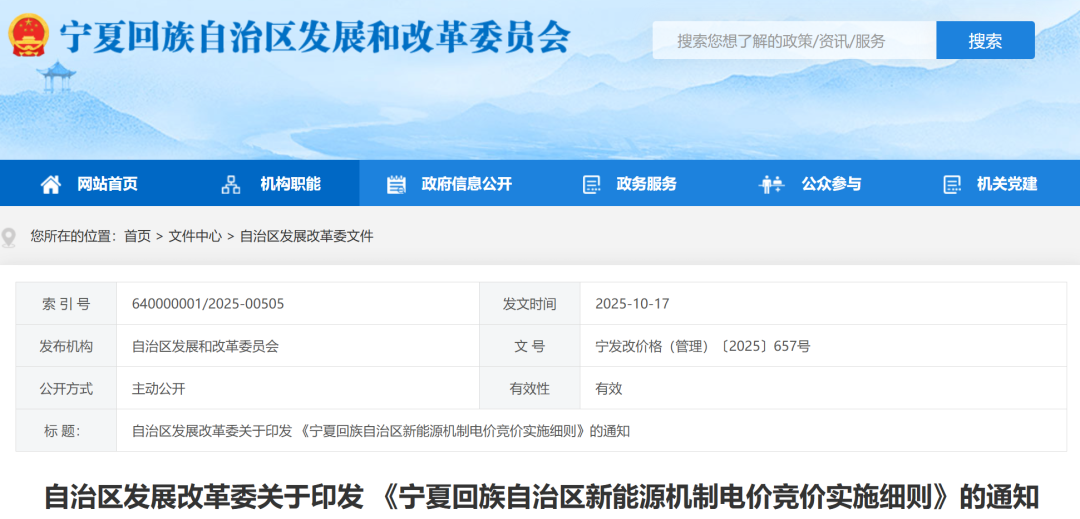Viewport: 1080px width, 519px height.
Task: Click the 宁夏回族自治区发展和改革委员会 site title
Action: point(315,36)
